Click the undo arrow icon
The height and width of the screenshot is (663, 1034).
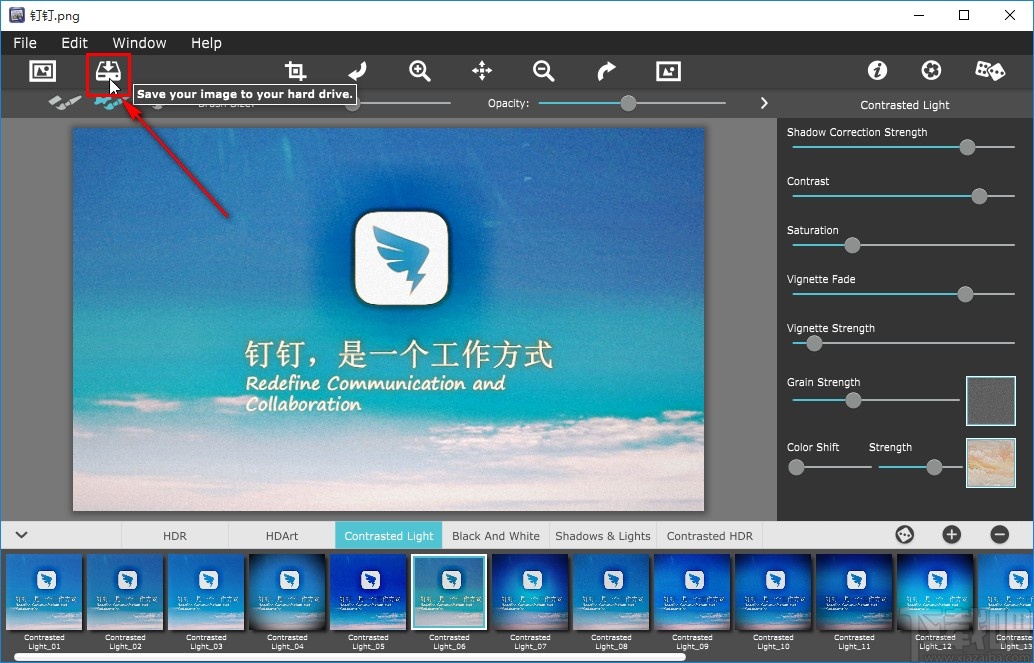pyautogui.click(x=357, y=71)
